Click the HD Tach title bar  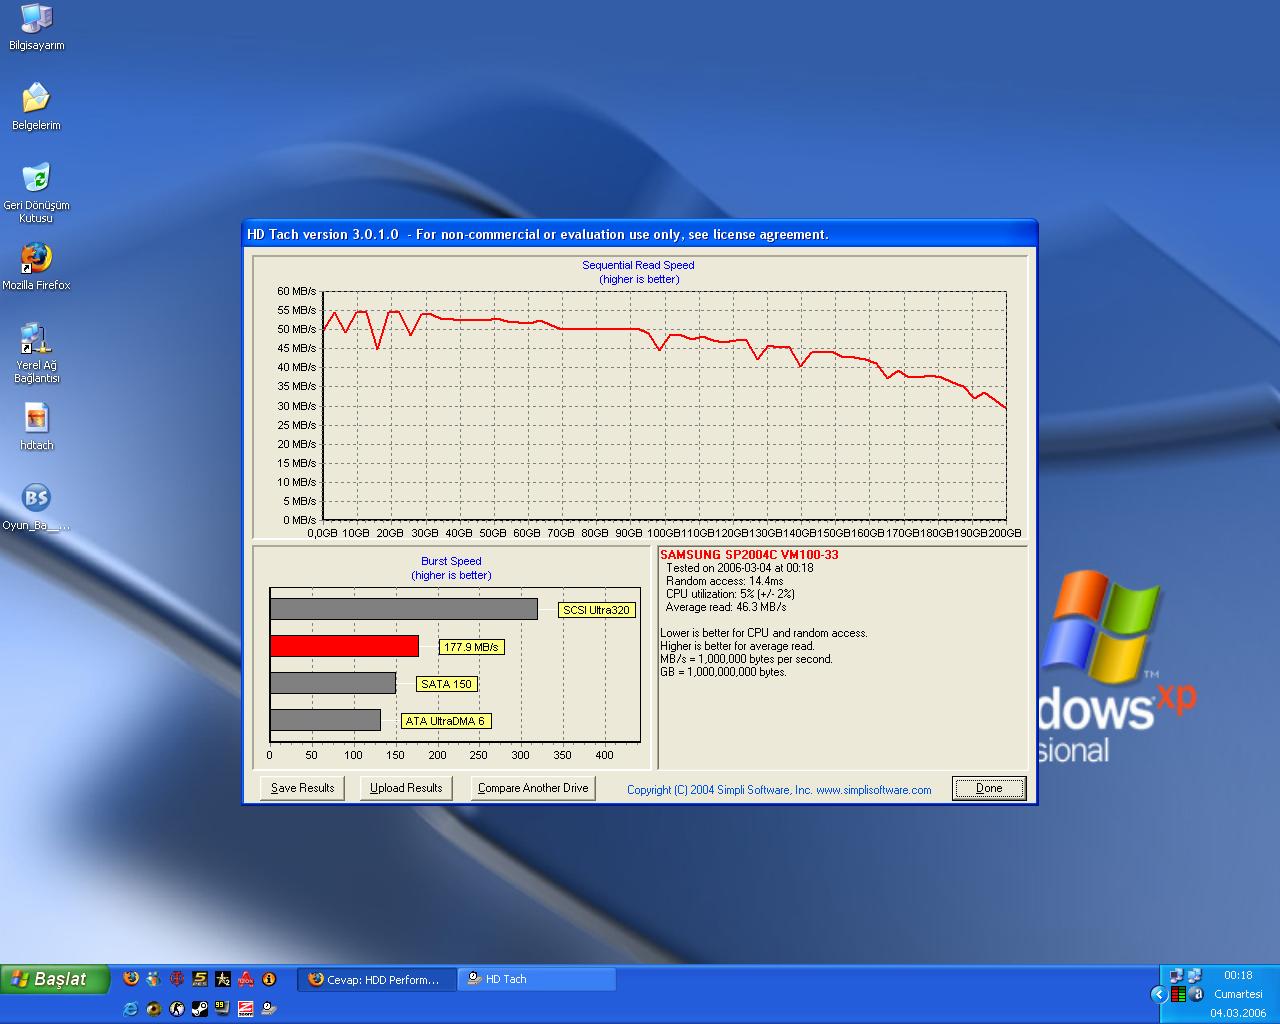639,234
